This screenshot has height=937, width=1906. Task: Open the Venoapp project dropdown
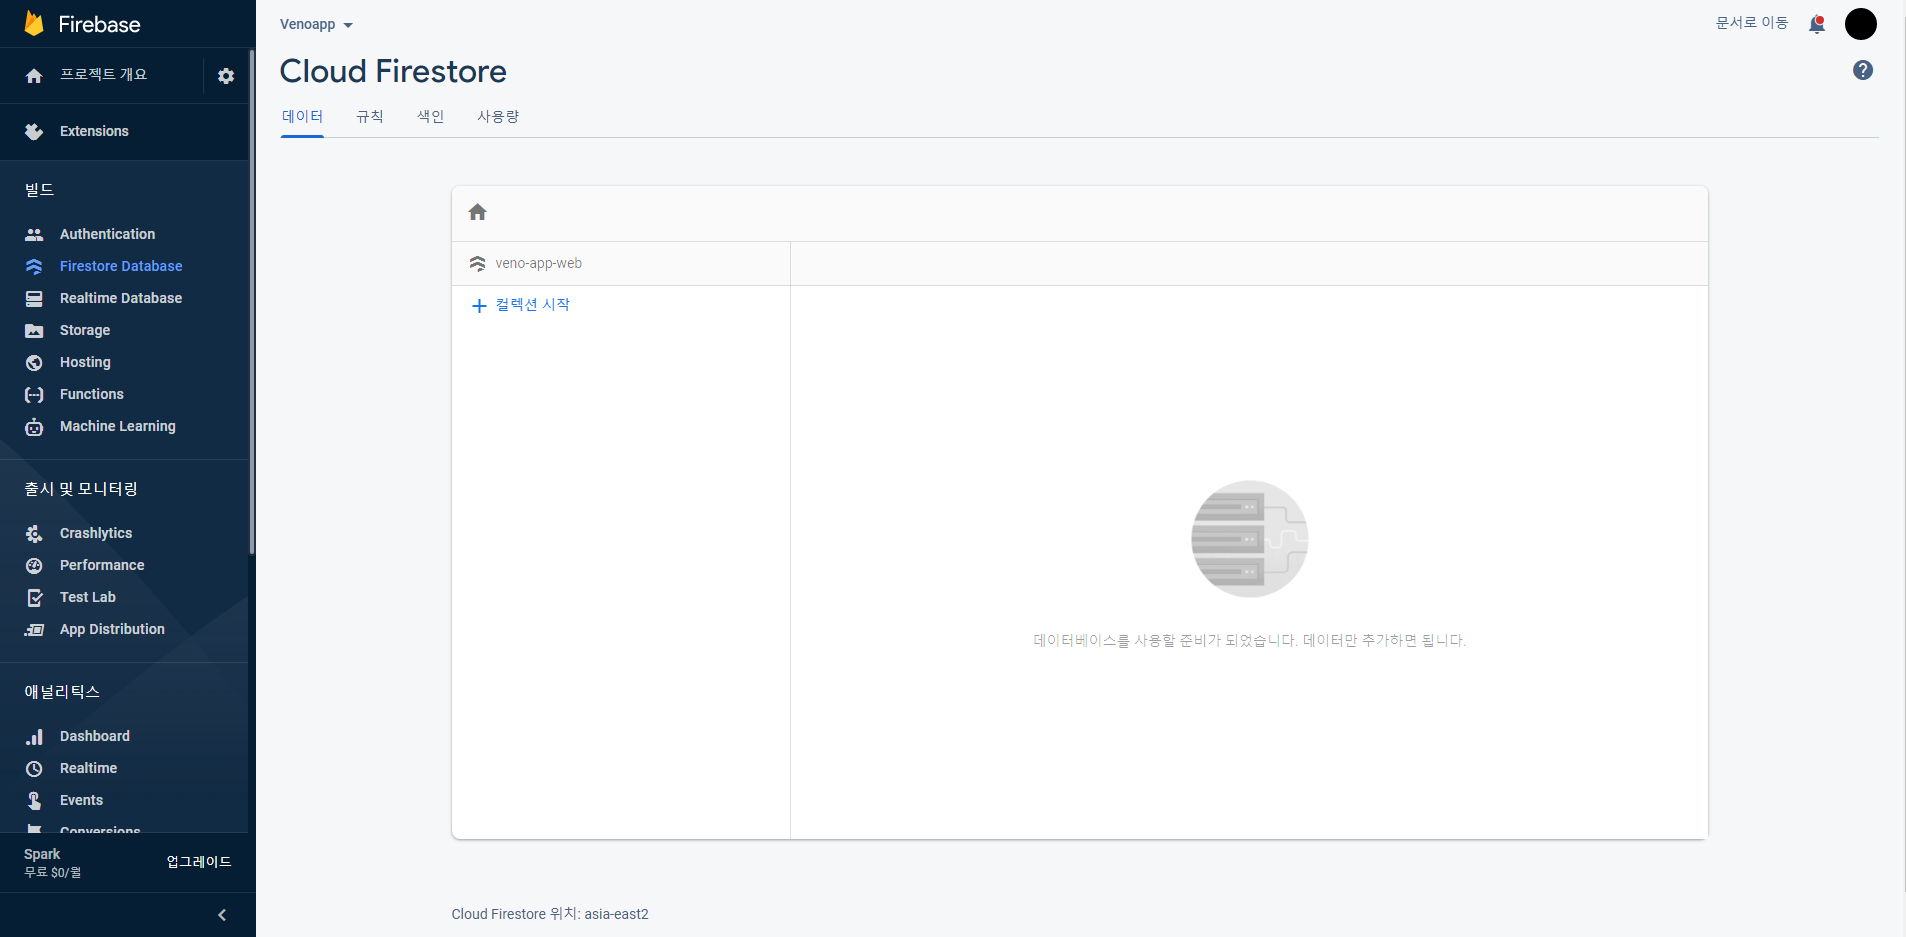(316, 24)
